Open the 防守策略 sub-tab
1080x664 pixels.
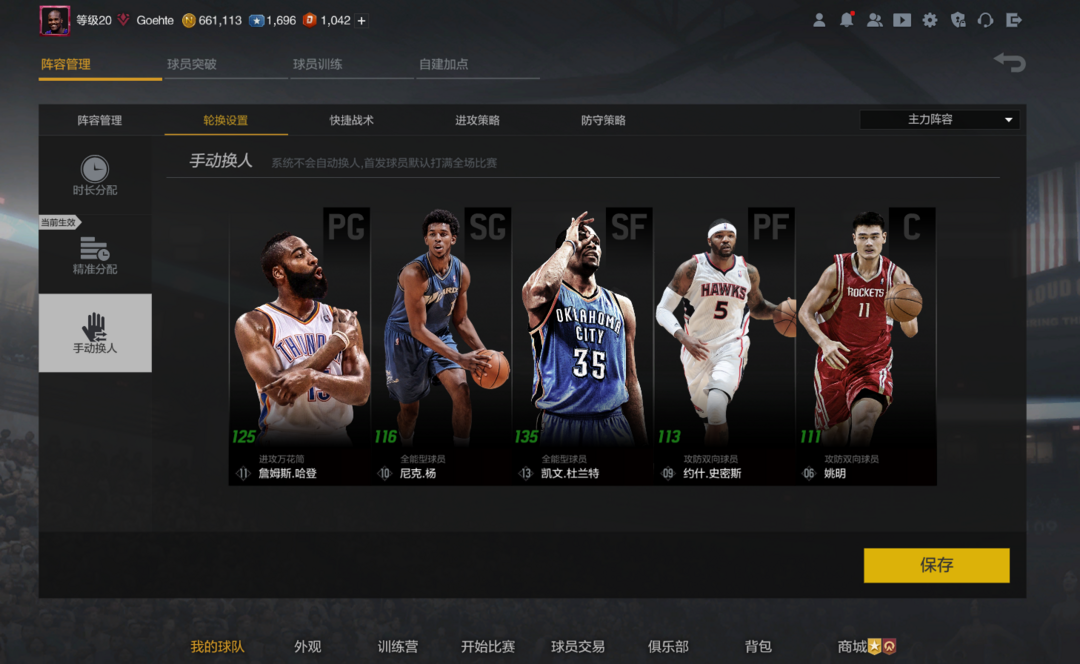(603, 120)
